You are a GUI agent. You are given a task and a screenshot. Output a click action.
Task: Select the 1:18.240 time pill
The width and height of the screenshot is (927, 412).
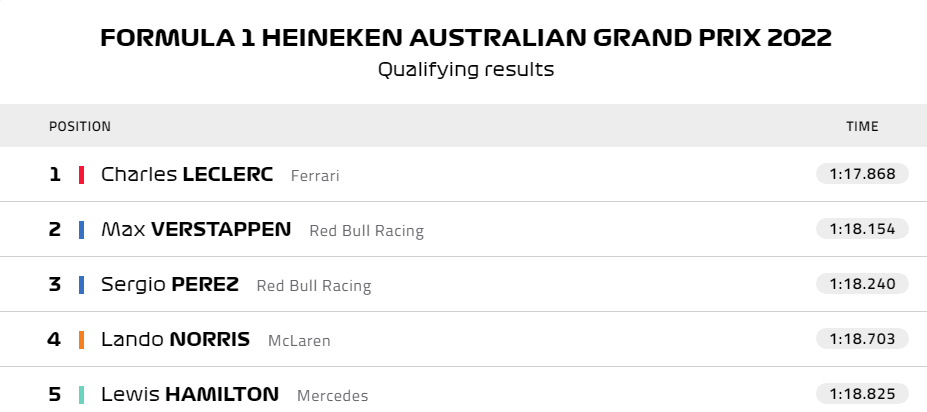point(862,284)
